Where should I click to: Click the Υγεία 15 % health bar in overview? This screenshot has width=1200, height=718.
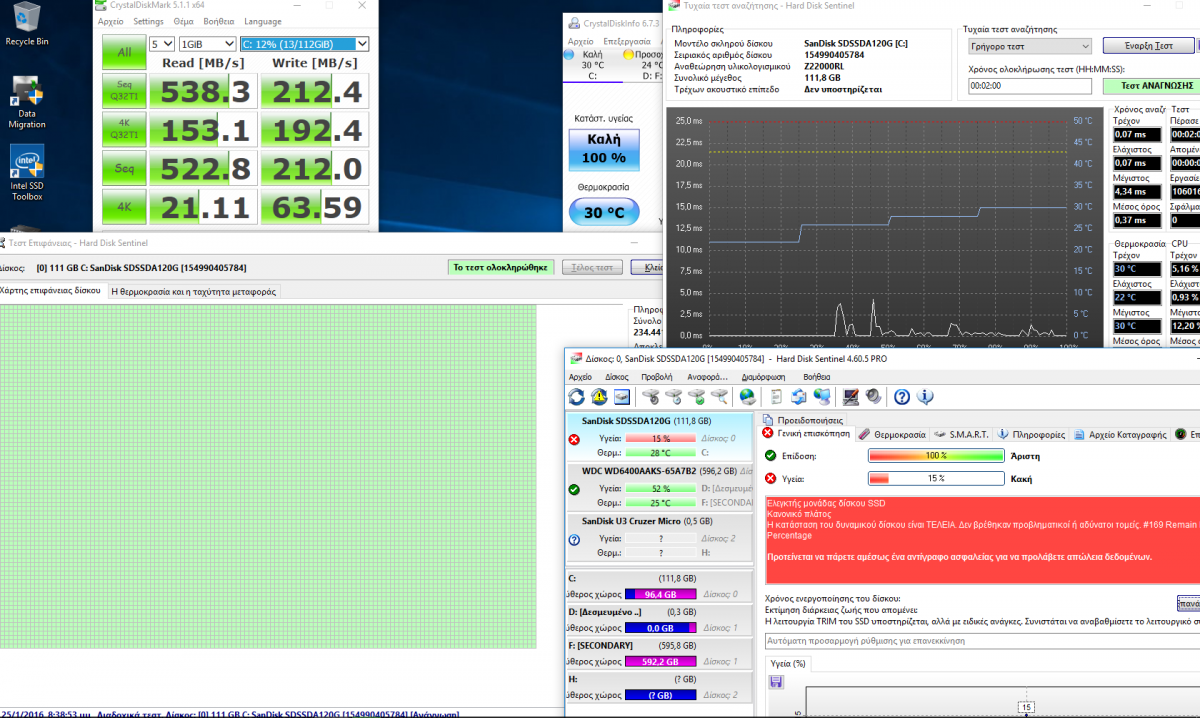pyautogui.click(x=935, y=478)
